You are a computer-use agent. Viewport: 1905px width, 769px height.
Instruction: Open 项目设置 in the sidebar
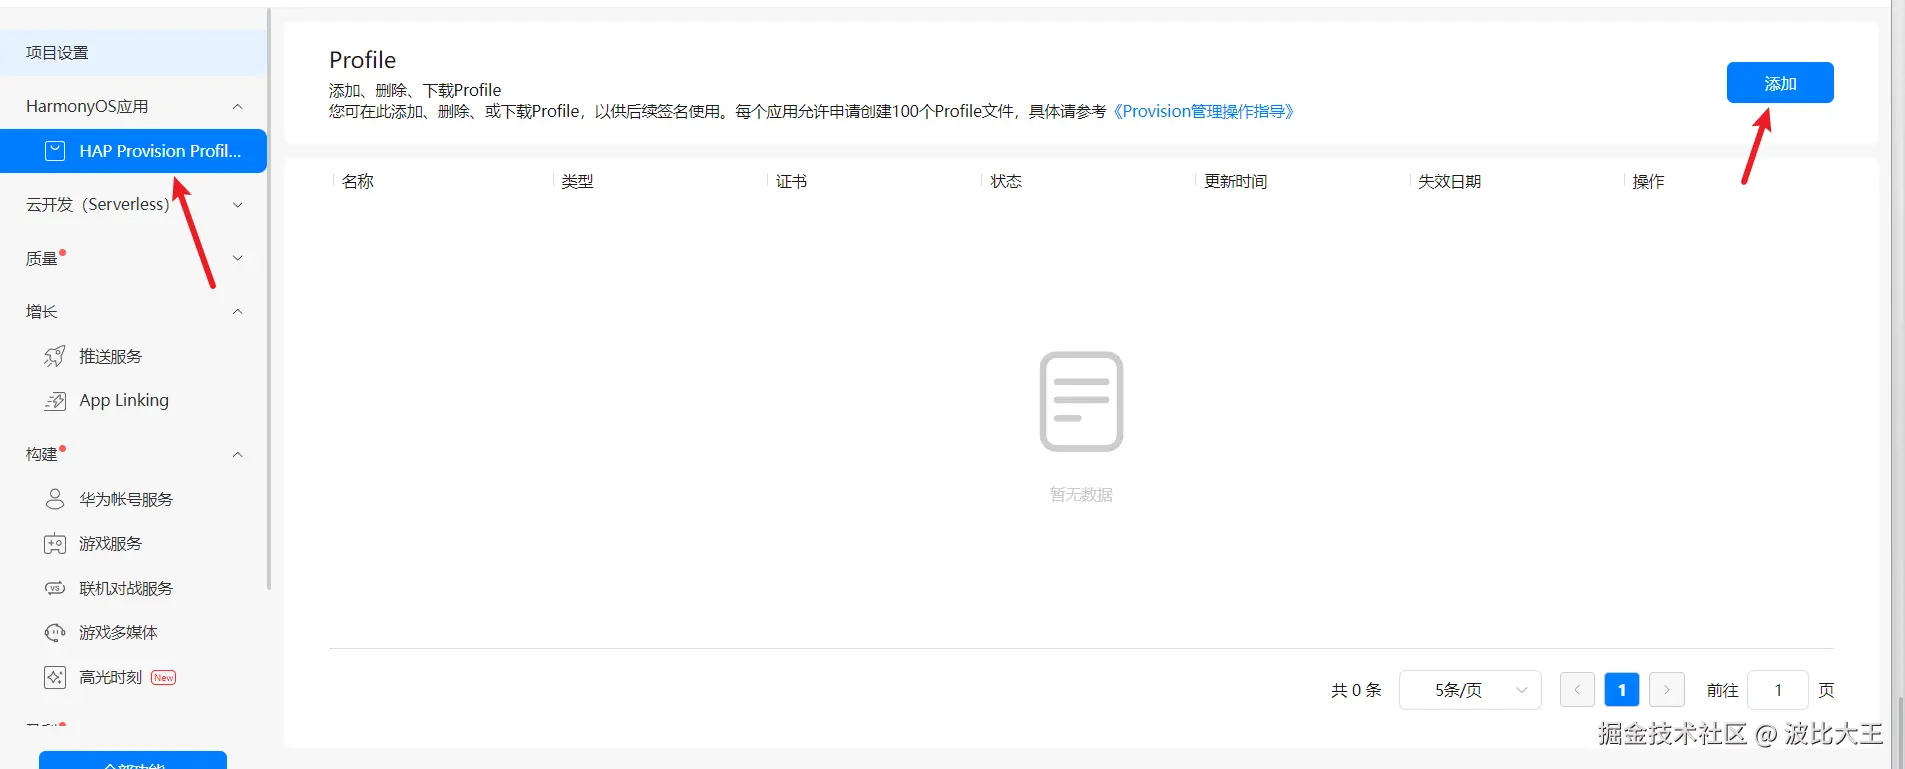133,53
